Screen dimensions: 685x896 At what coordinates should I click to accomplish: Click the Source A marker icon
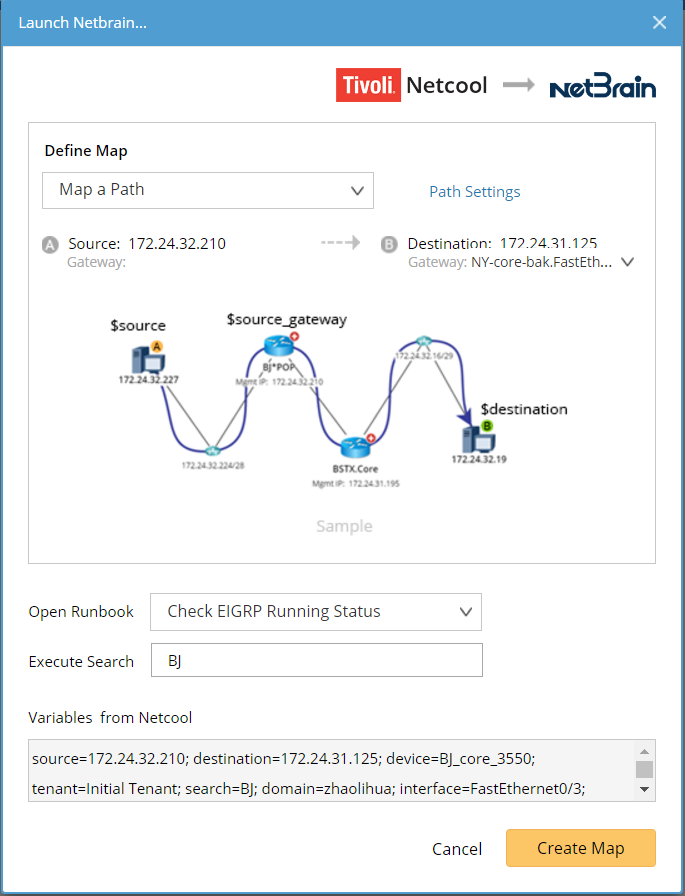click(x=50, y=244)
